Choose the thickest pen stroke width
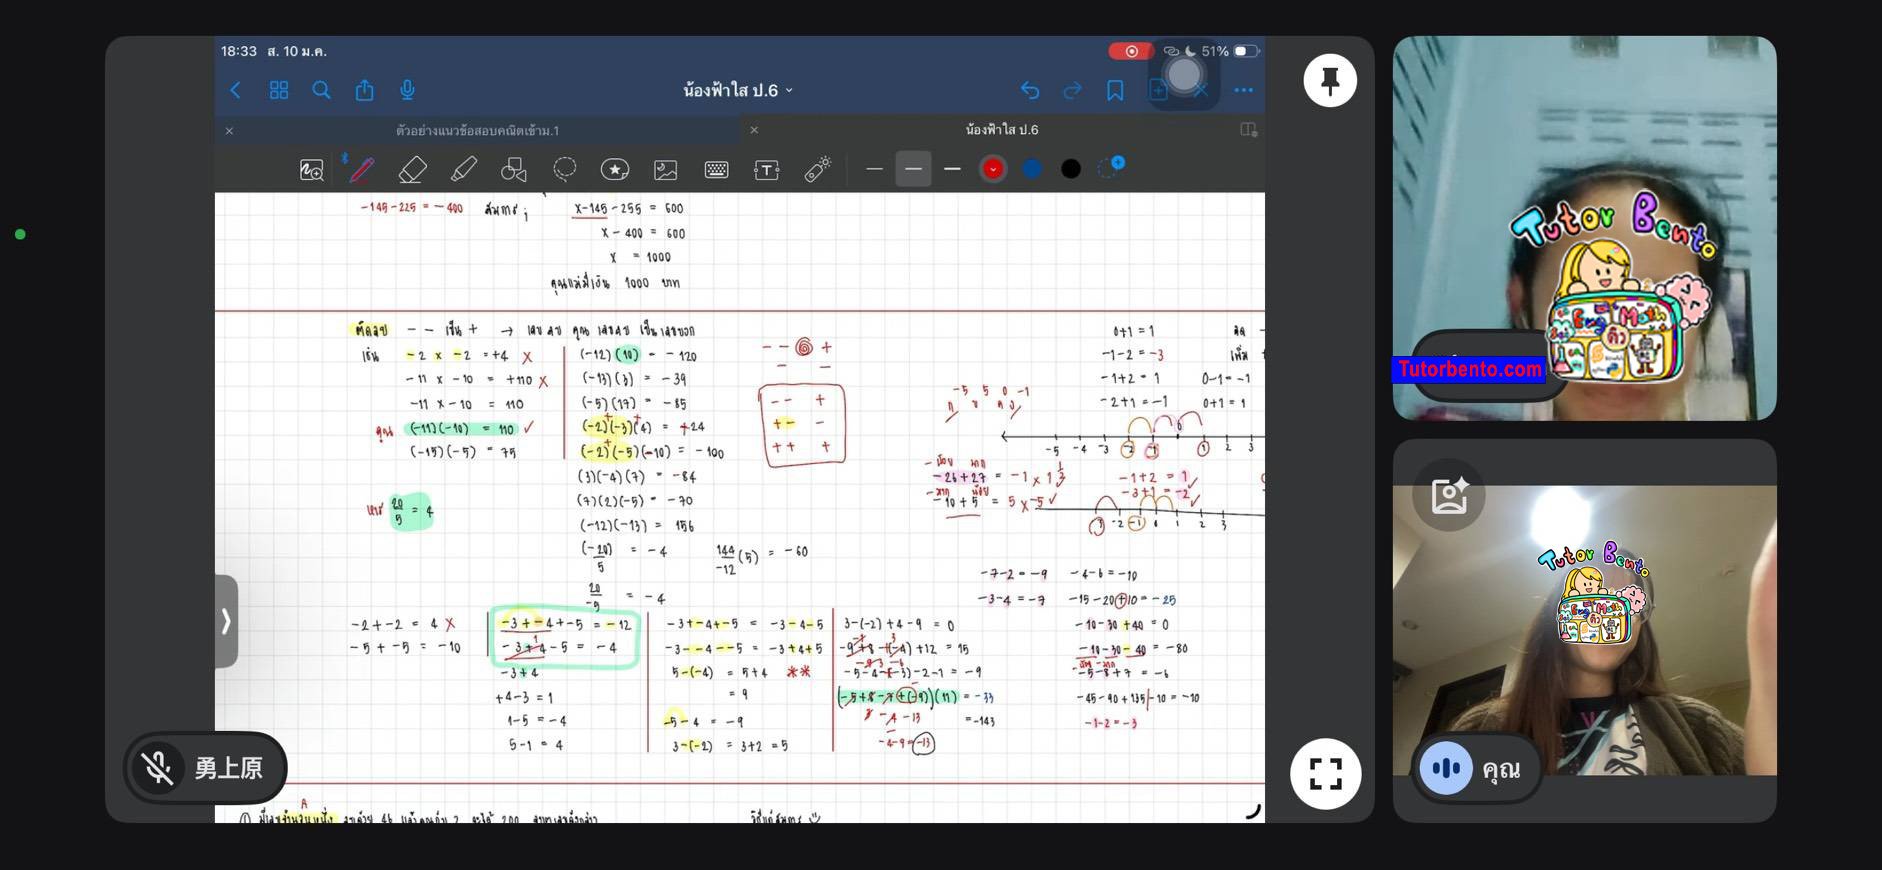The image size is (1882, 870). click(x=952, y=170)
